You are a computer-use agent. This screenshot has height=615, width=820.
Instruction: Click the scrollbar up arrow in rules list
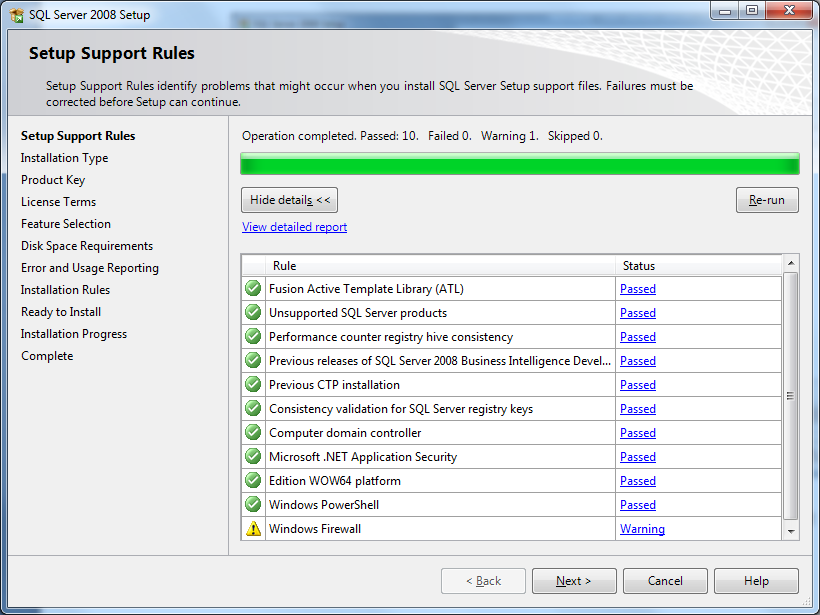point(791,263)
